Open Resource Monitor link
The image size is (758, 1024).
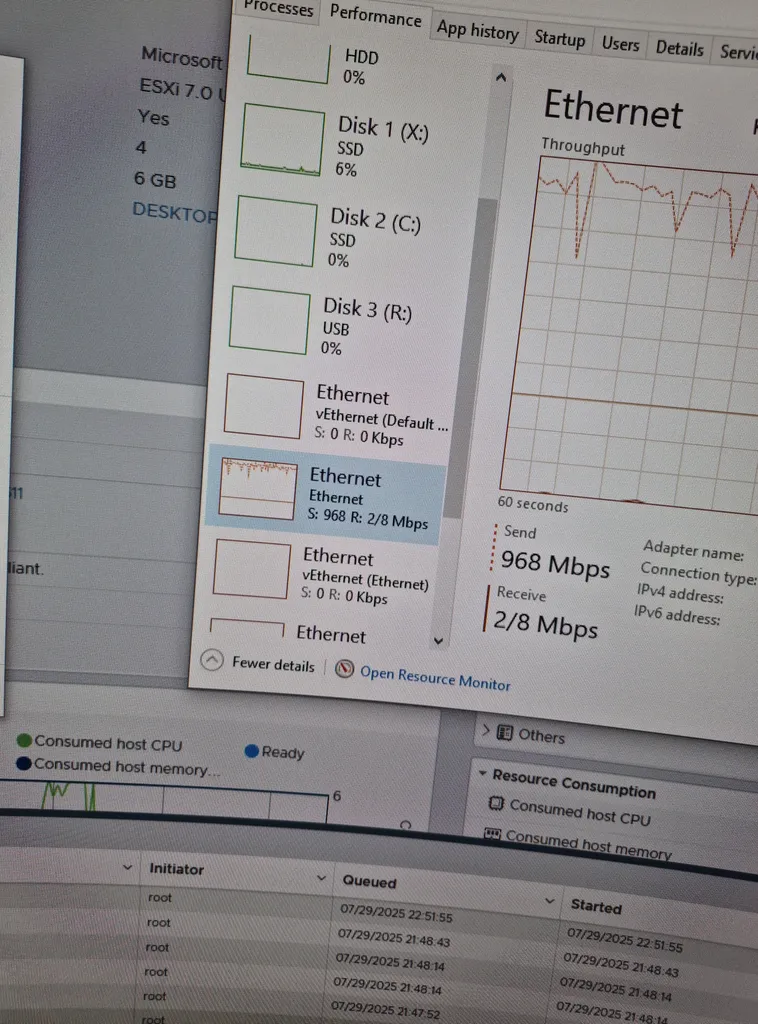point(435,678)
